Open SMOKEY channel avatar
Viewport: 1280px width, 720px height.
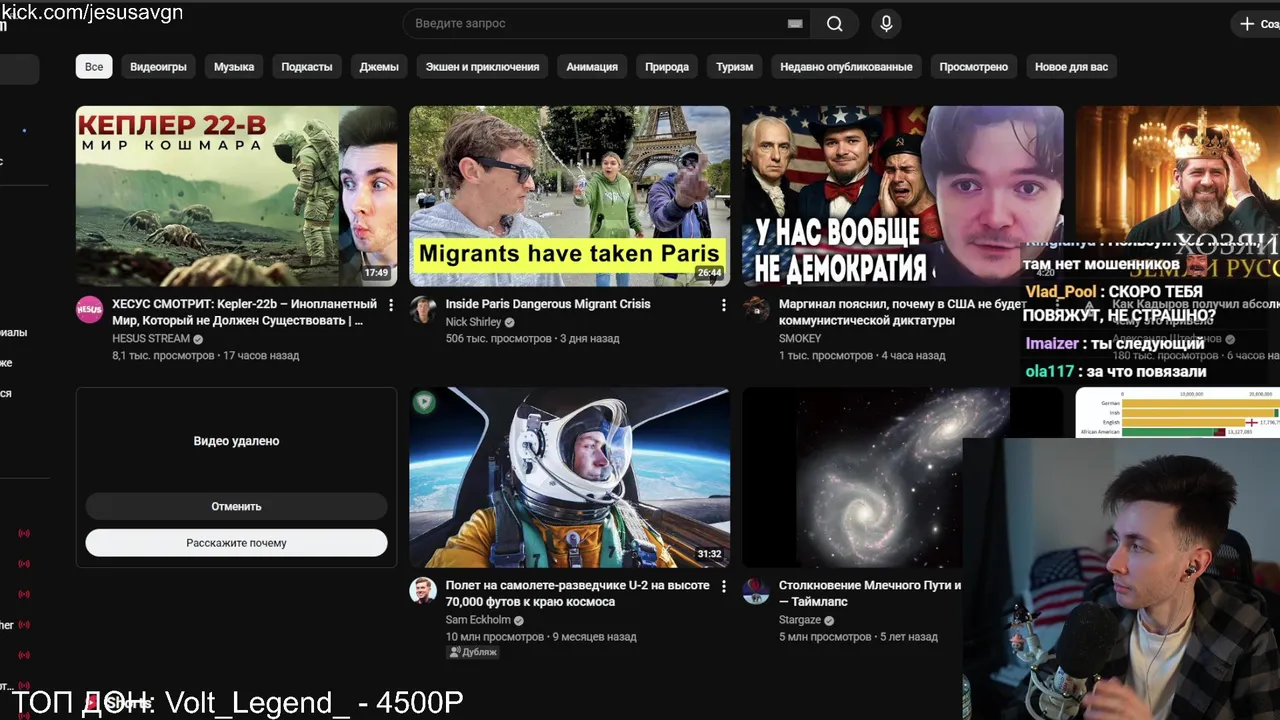tap(756, 310)
